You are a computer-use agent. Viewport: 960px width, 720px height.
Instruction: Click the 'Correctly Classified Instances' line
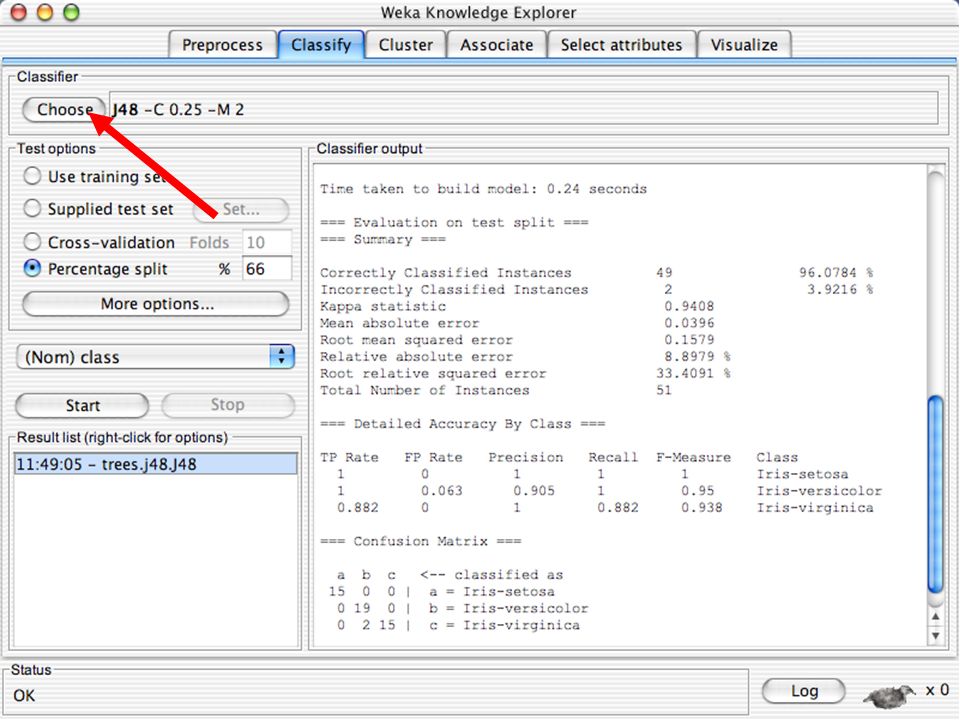click(x=596, y=272)
